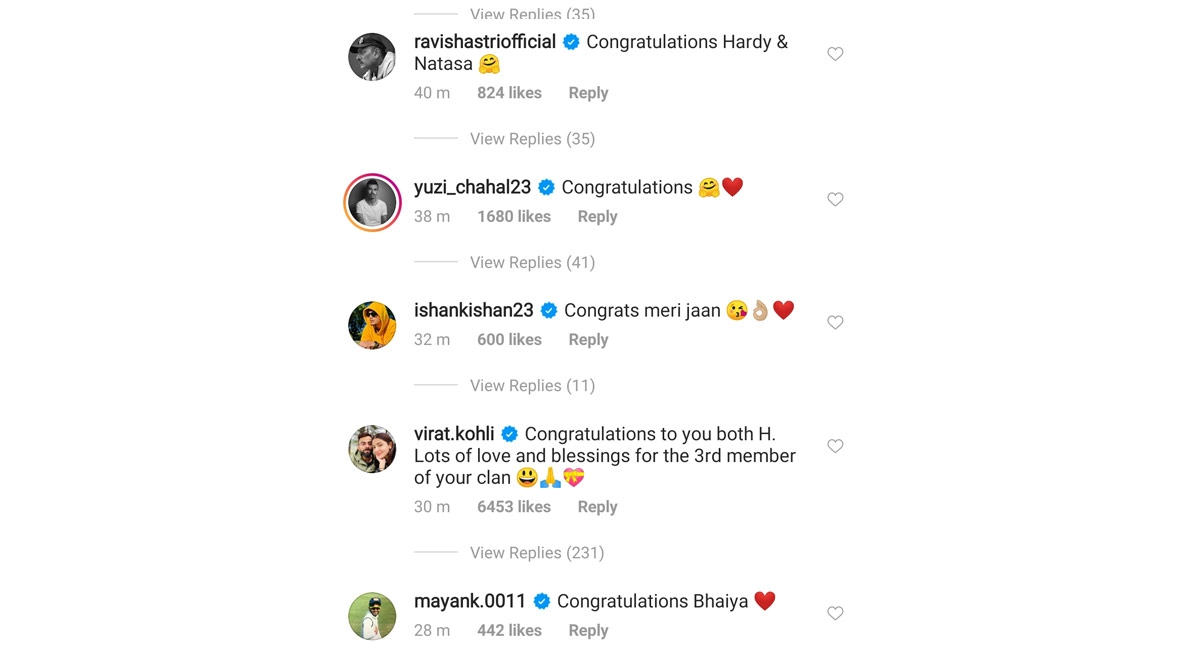Tap heart icon beside mayank.0011's comment
Image resolution: width=1200 pixels, height=667 pixels.
click(835, 613)
